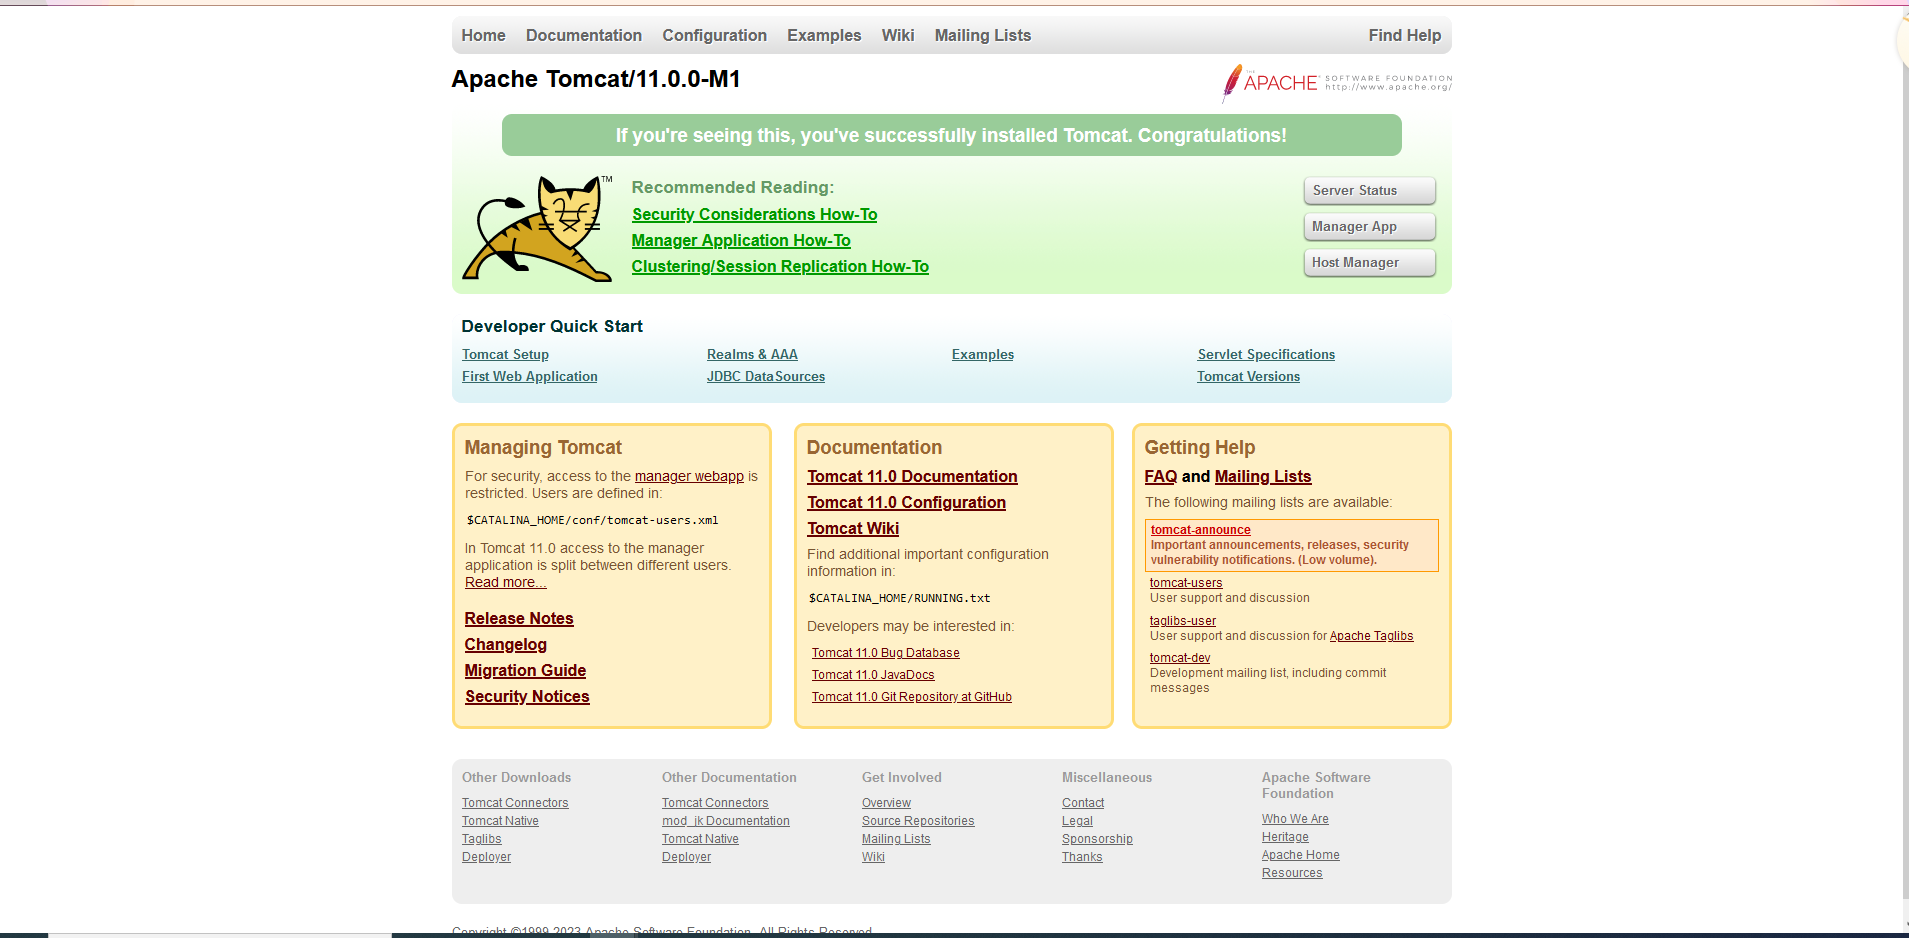1909x938 pixels.
Task: Open the Source Repositories link
Action: click(x=918, y=821)
